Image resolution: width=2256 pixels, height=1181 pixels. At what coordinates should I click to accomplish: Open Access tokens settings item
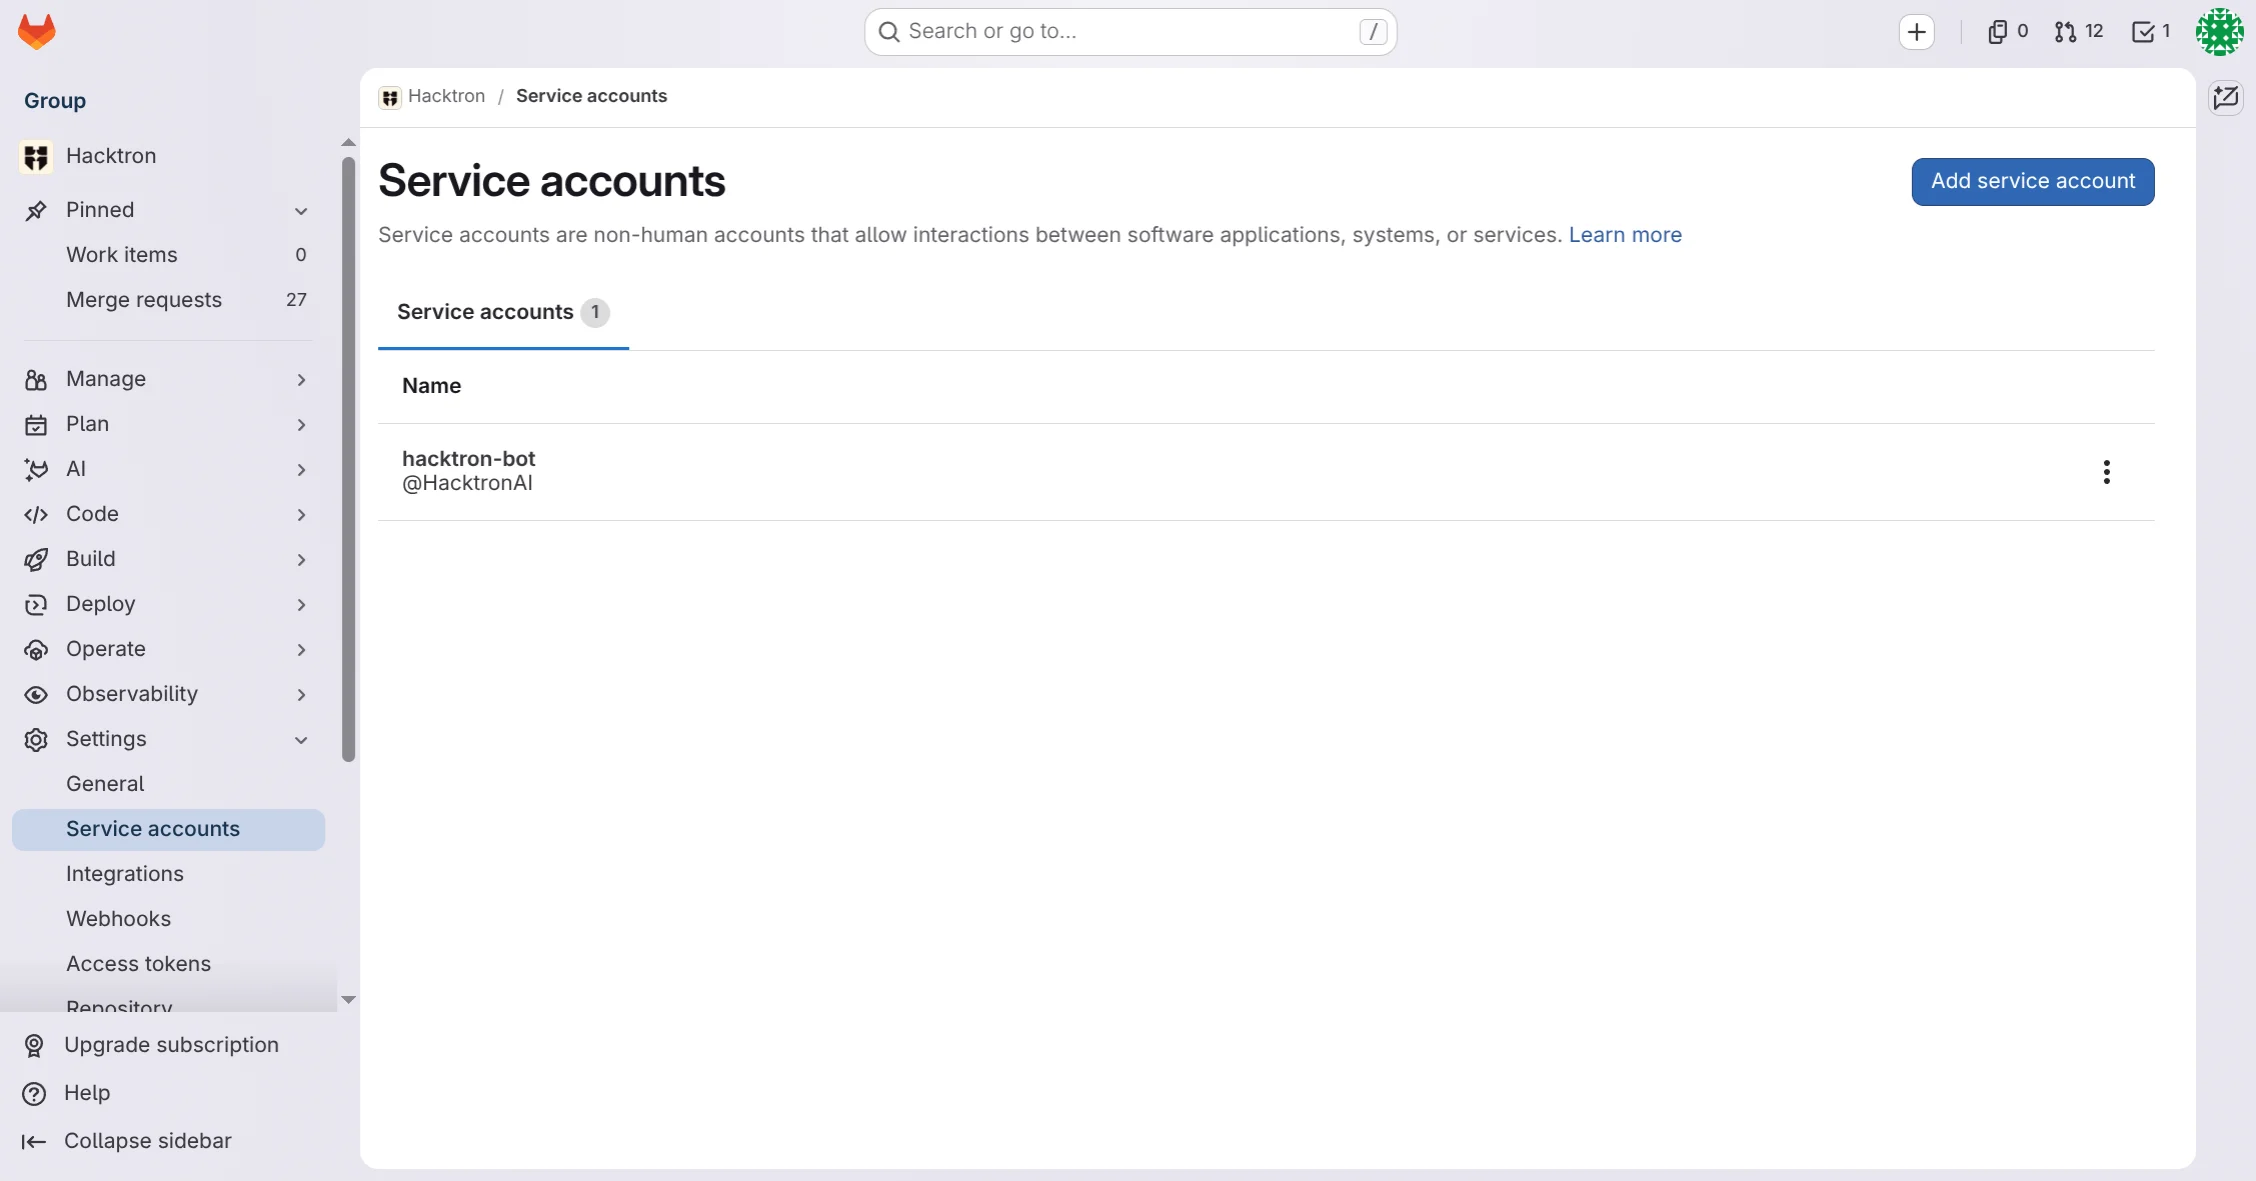click(168, 964)
